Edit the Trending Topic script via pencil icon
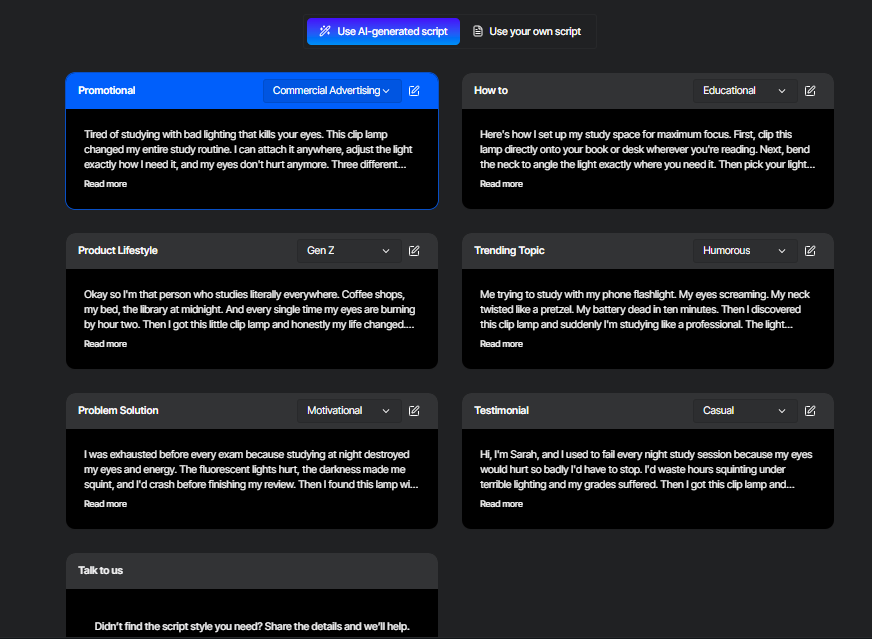This screenshot has height=639, width=872. click(x=810, y=251)
